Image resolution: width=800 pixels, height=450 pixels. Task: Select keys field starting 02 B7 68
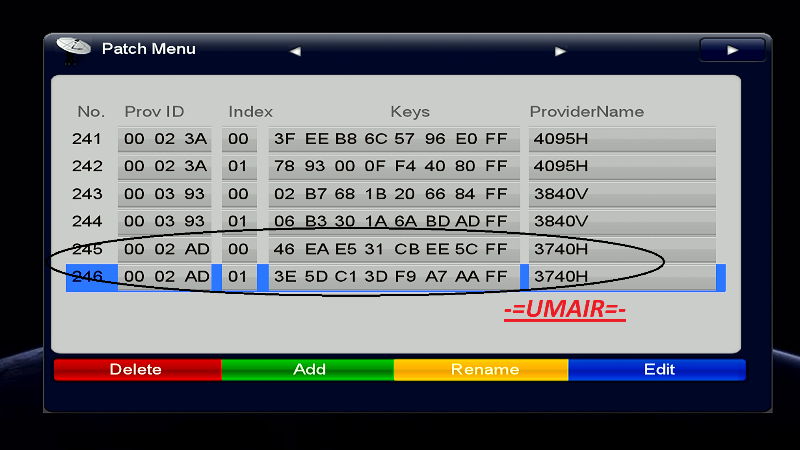click(x=394, y=194)
